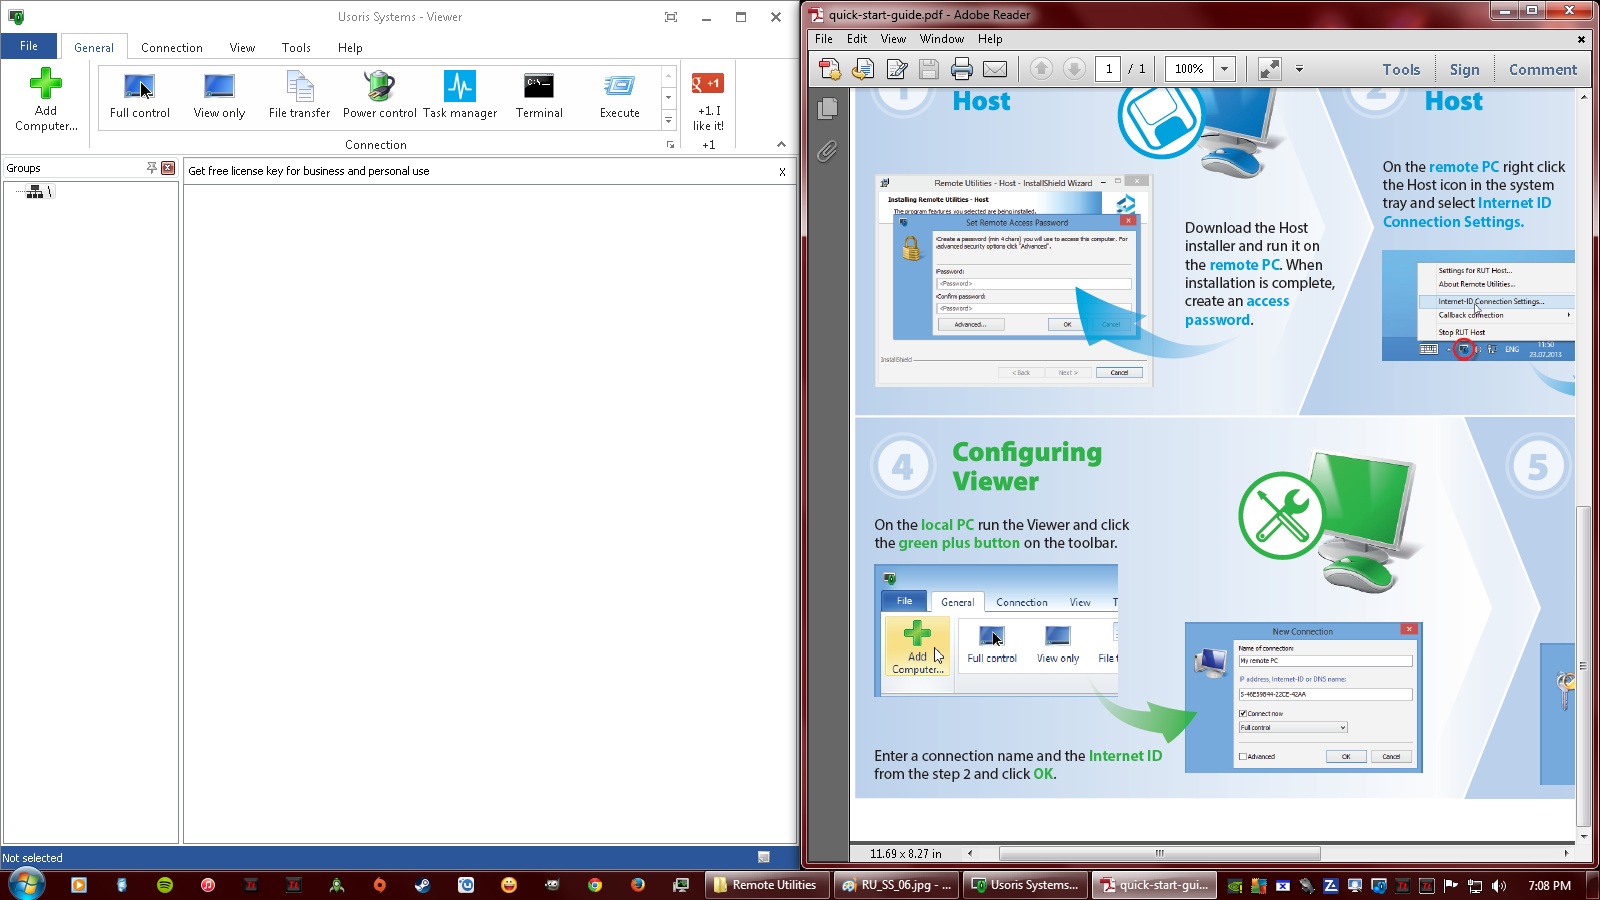Select the View only connection mode

tap(219, 96)
